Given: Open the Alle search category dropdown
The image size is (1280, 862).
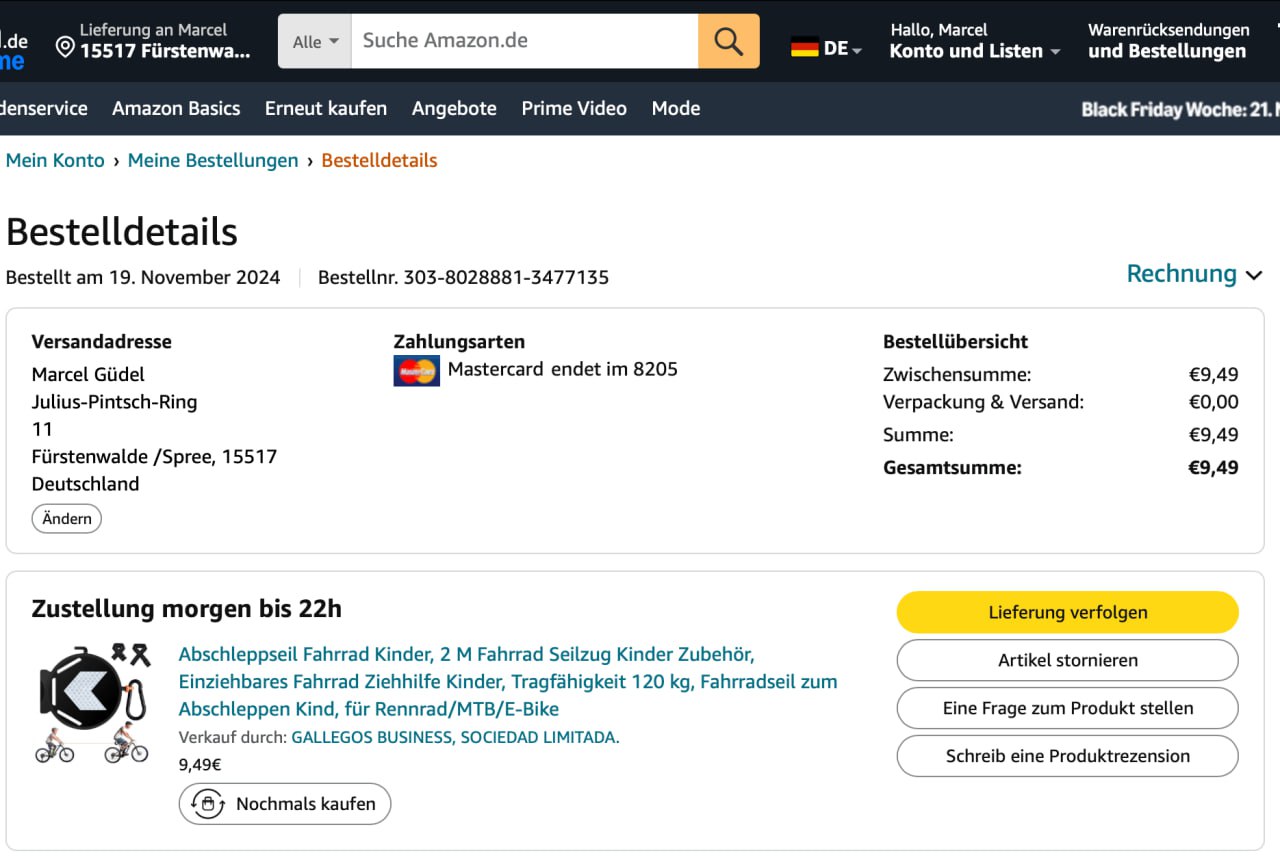Looking at the screenshot, I should coord(315,42).
